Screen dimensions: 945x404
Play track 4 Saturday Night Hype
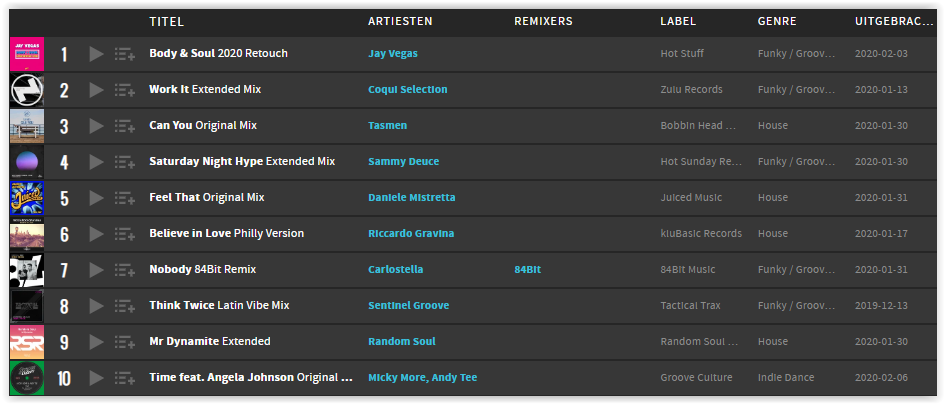click(x=96, y=162)
